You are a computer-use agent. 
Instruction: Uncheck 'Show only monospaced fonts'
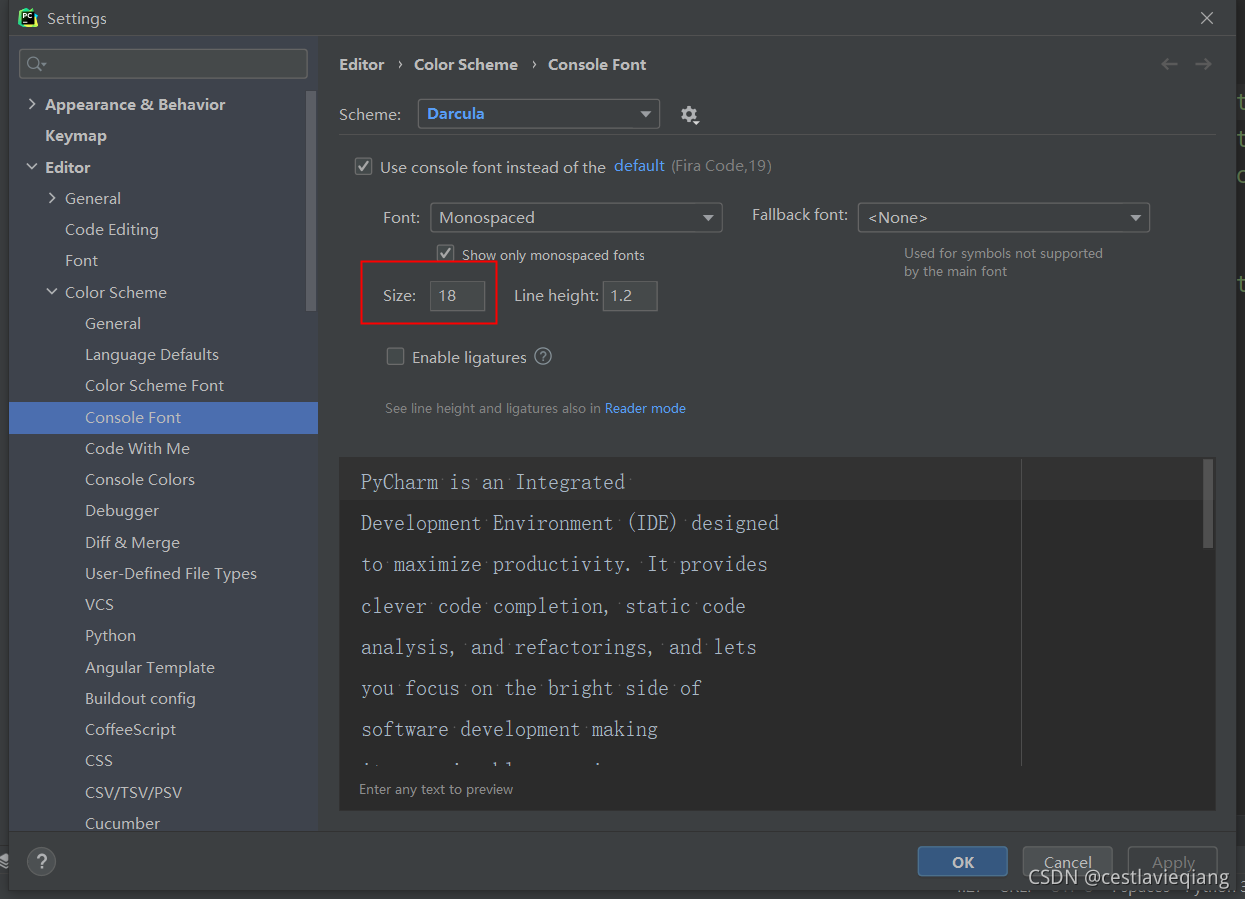pyautogui.click(x=445, y=254)
